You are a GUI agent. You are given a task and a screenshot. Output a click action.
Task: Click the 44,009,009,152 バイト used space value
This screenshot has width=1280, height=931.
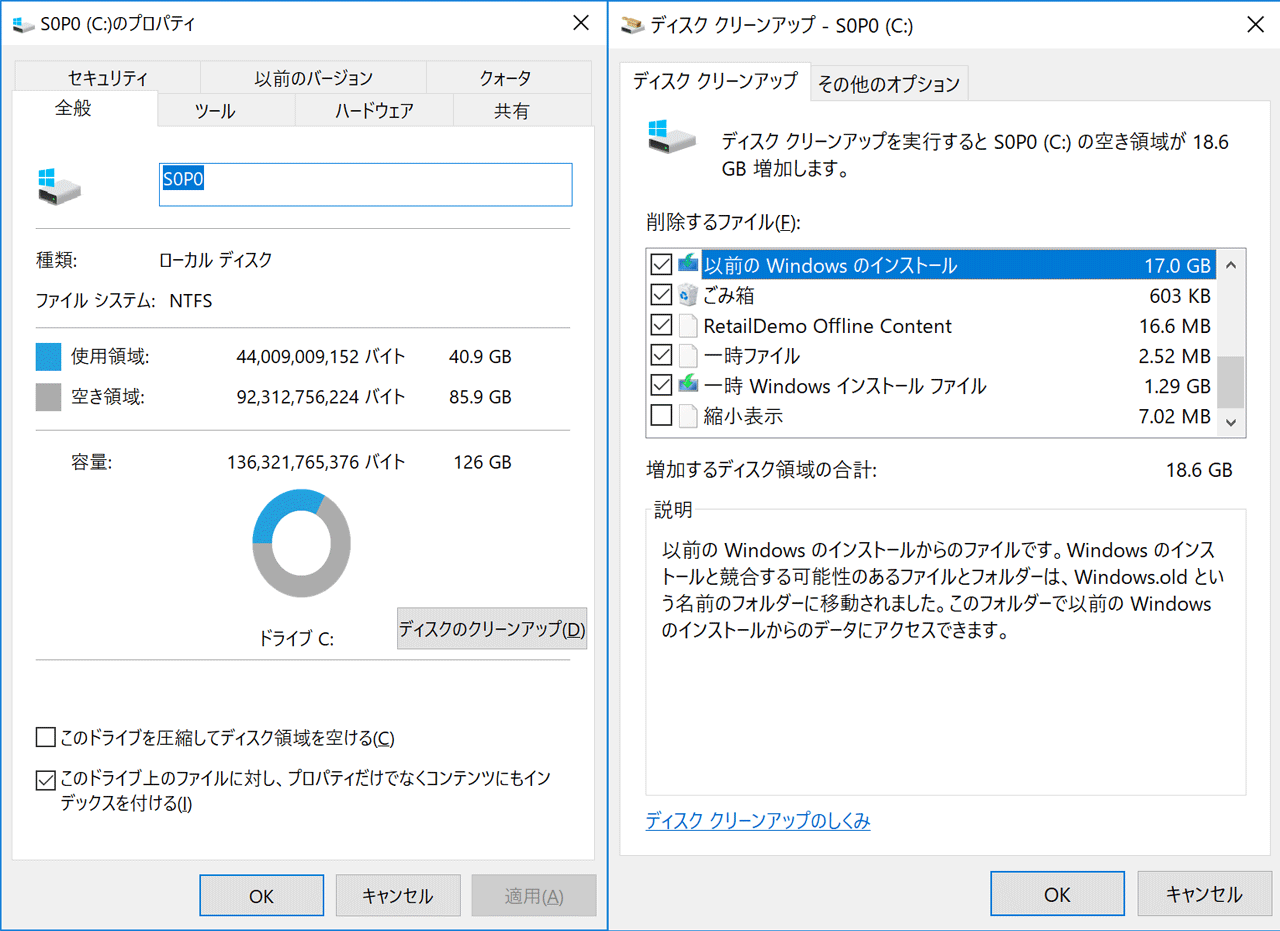[321, 357]
